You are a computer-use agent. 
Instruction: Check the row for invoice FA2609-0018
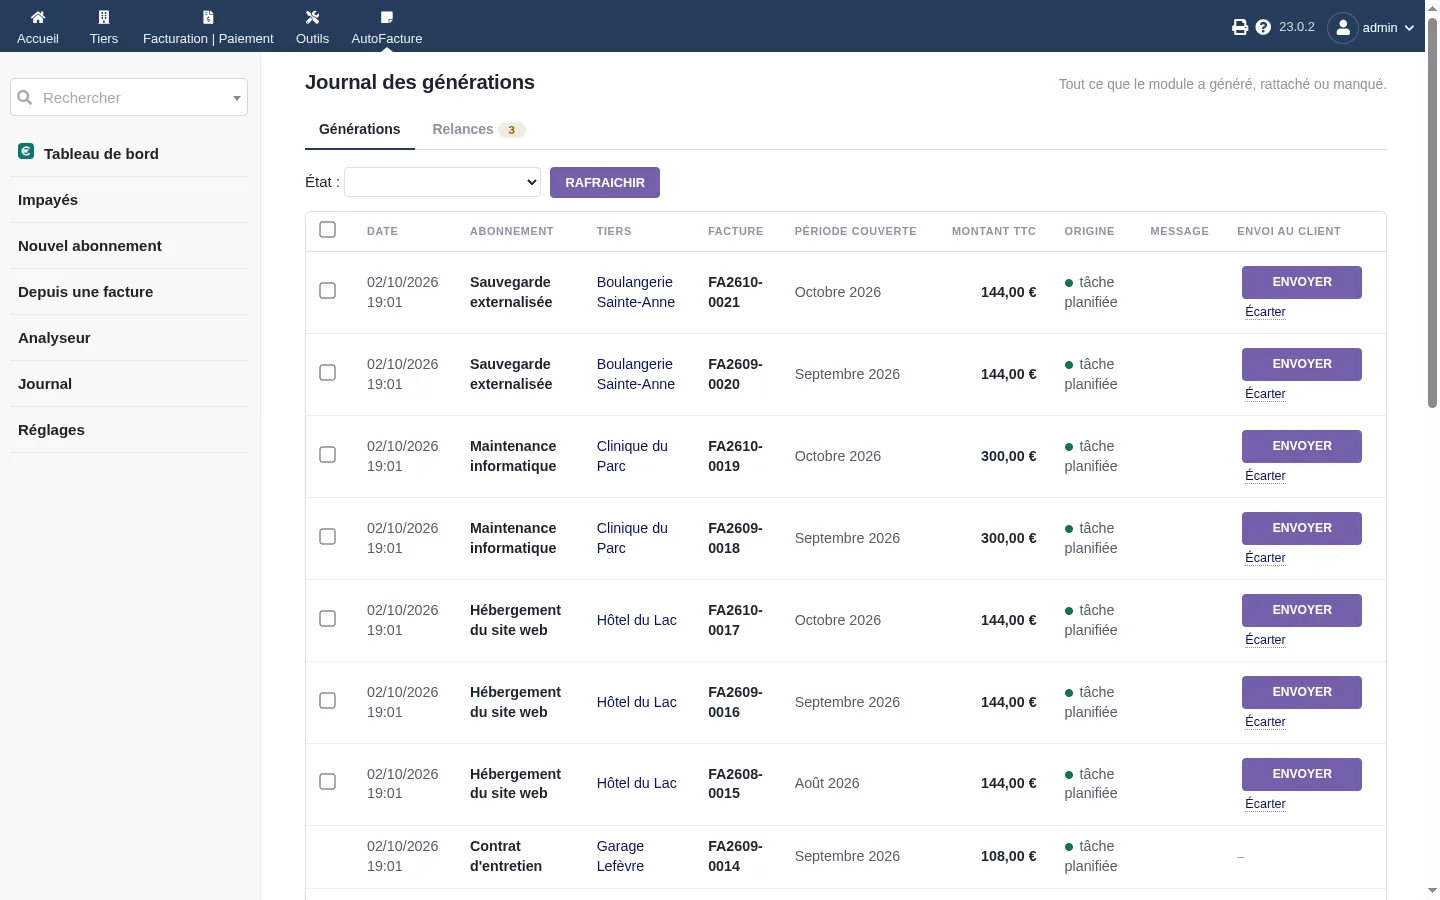[327, 537]
